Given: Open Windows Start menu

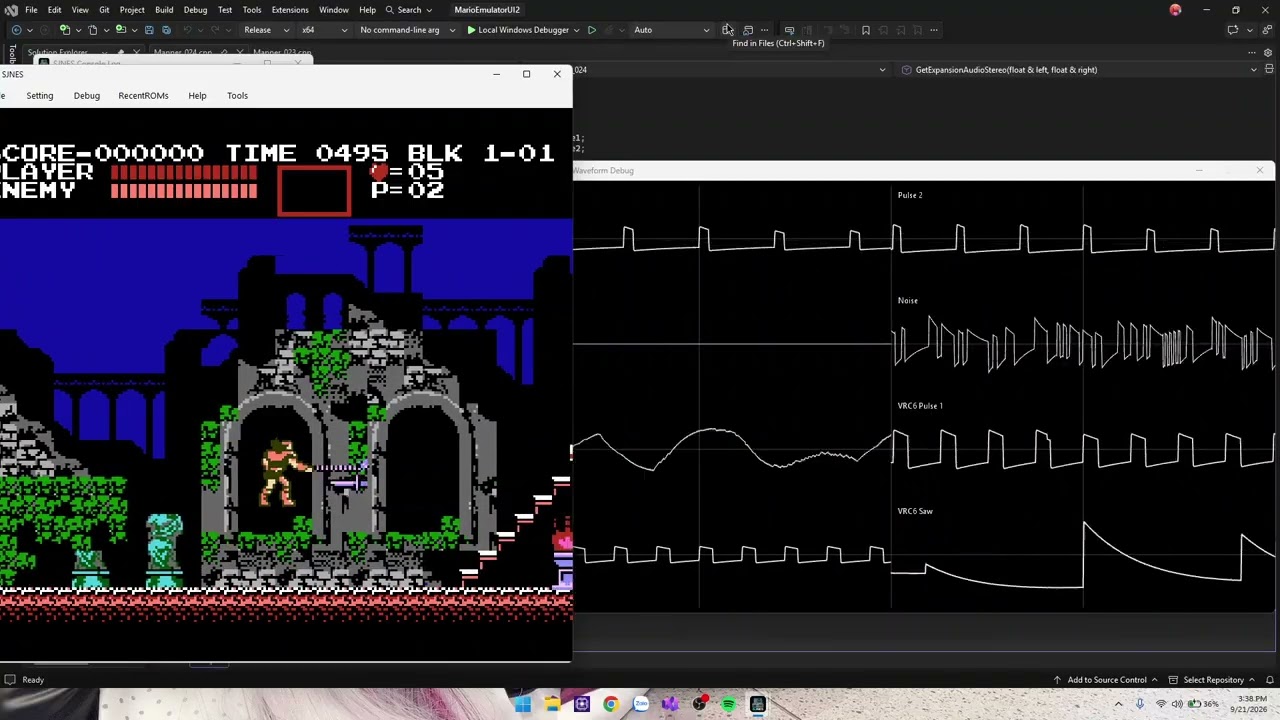Looking at the screenshot, I should point(523,704).
